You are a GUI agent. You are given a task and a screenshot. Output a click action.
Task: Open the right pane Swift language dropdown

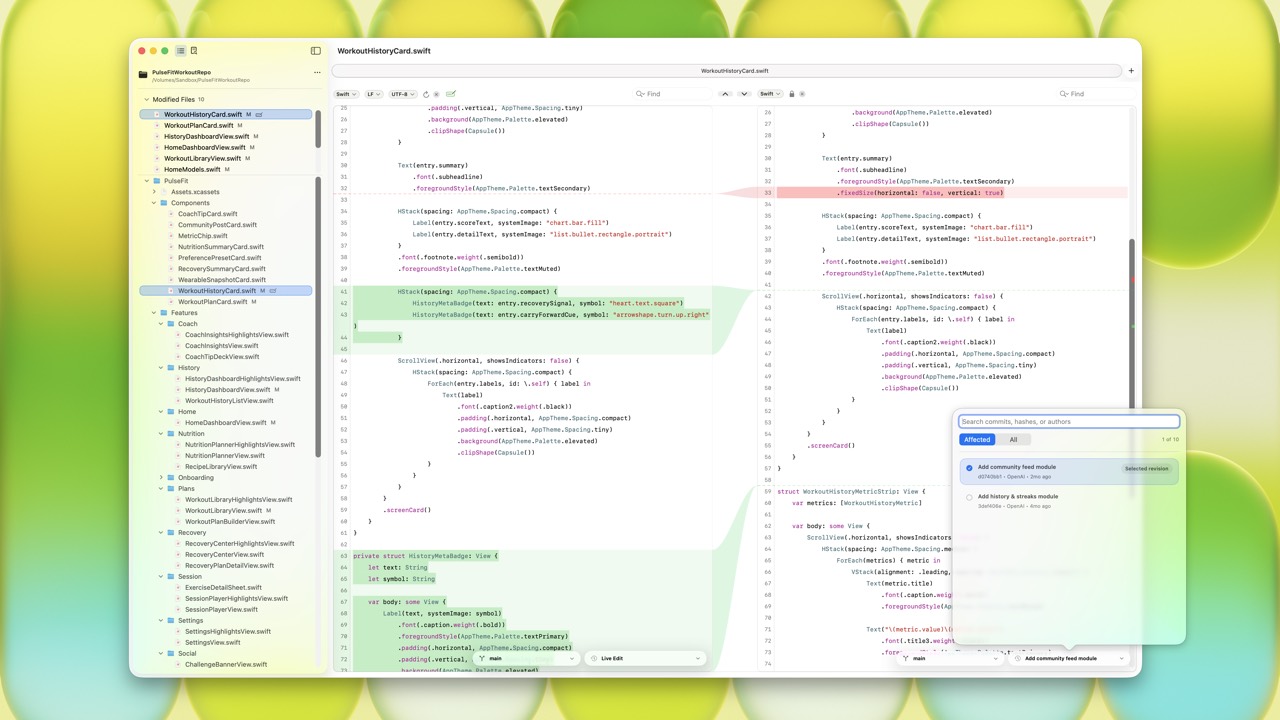click(x=770, y=94)
